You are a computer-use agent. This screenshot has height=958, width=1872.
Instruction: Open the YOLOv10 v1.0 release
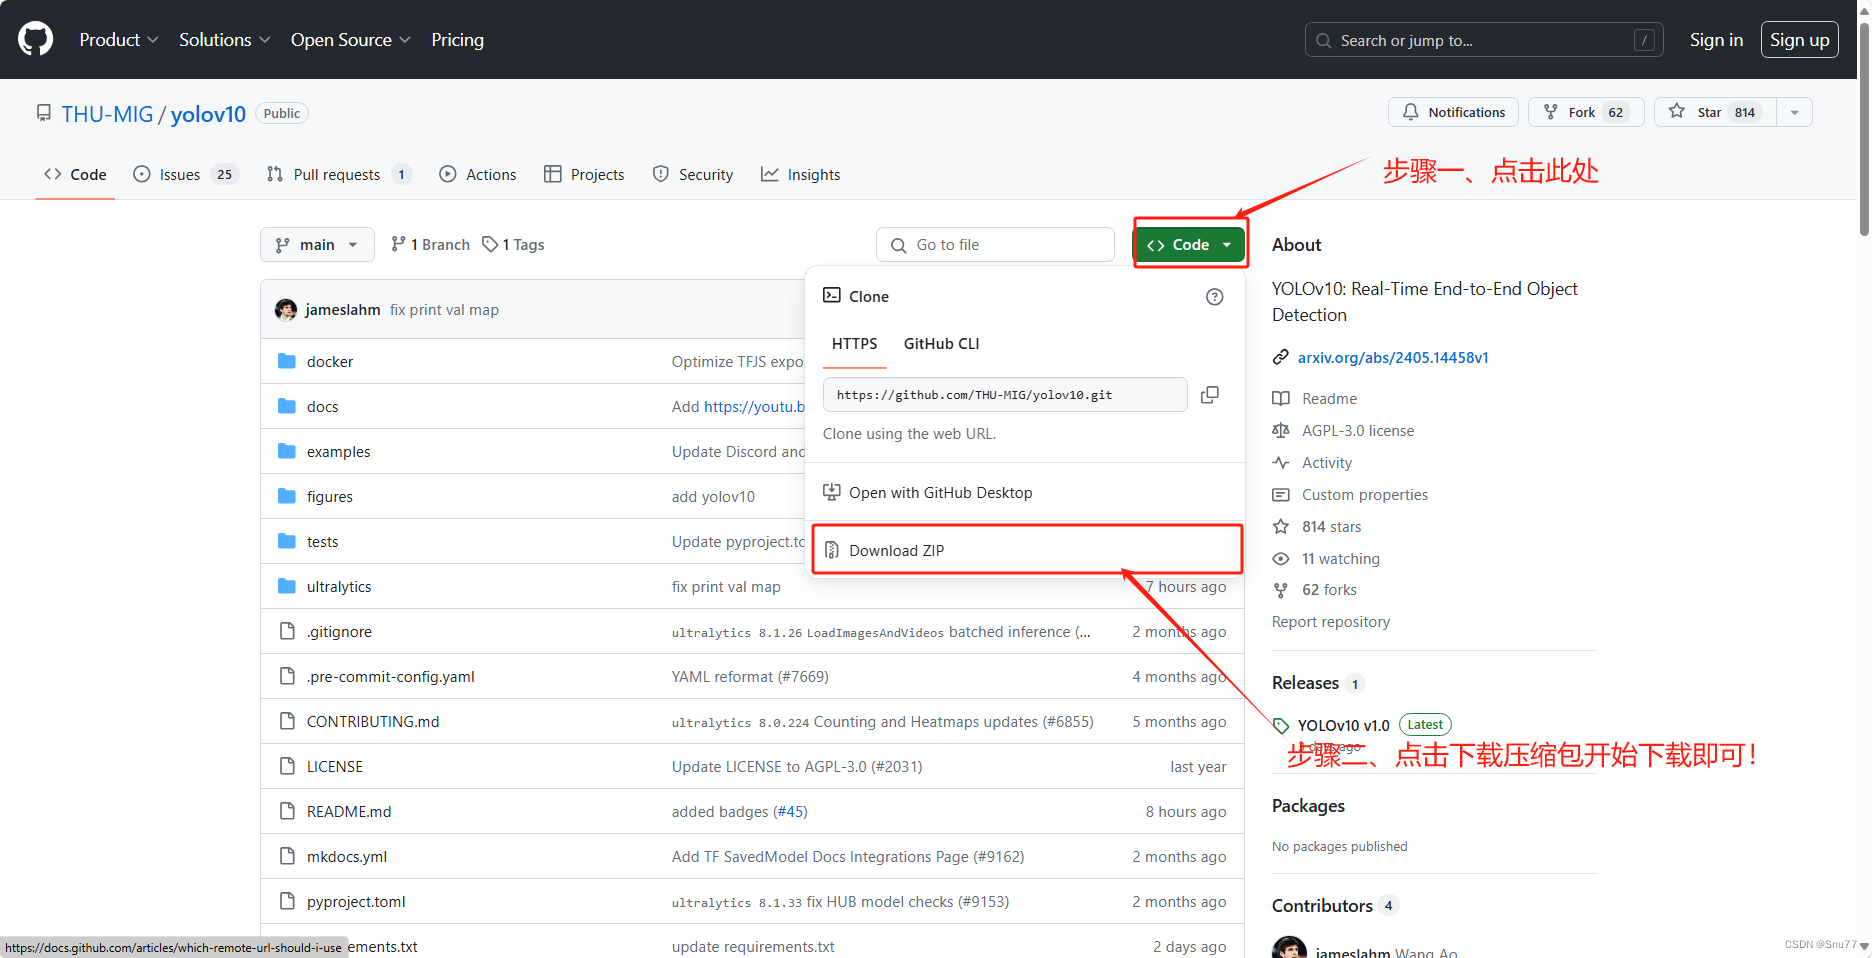pos(1343,725)
